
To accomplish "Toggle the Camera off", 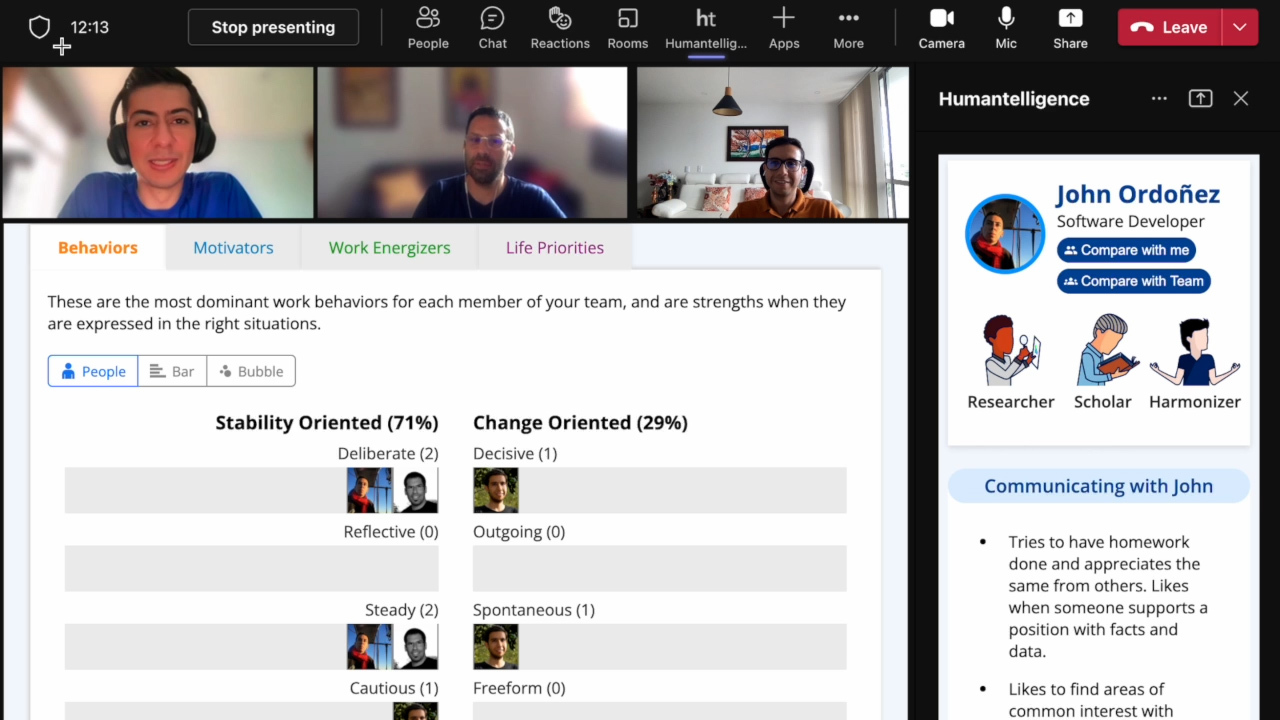I will [942, 28].
